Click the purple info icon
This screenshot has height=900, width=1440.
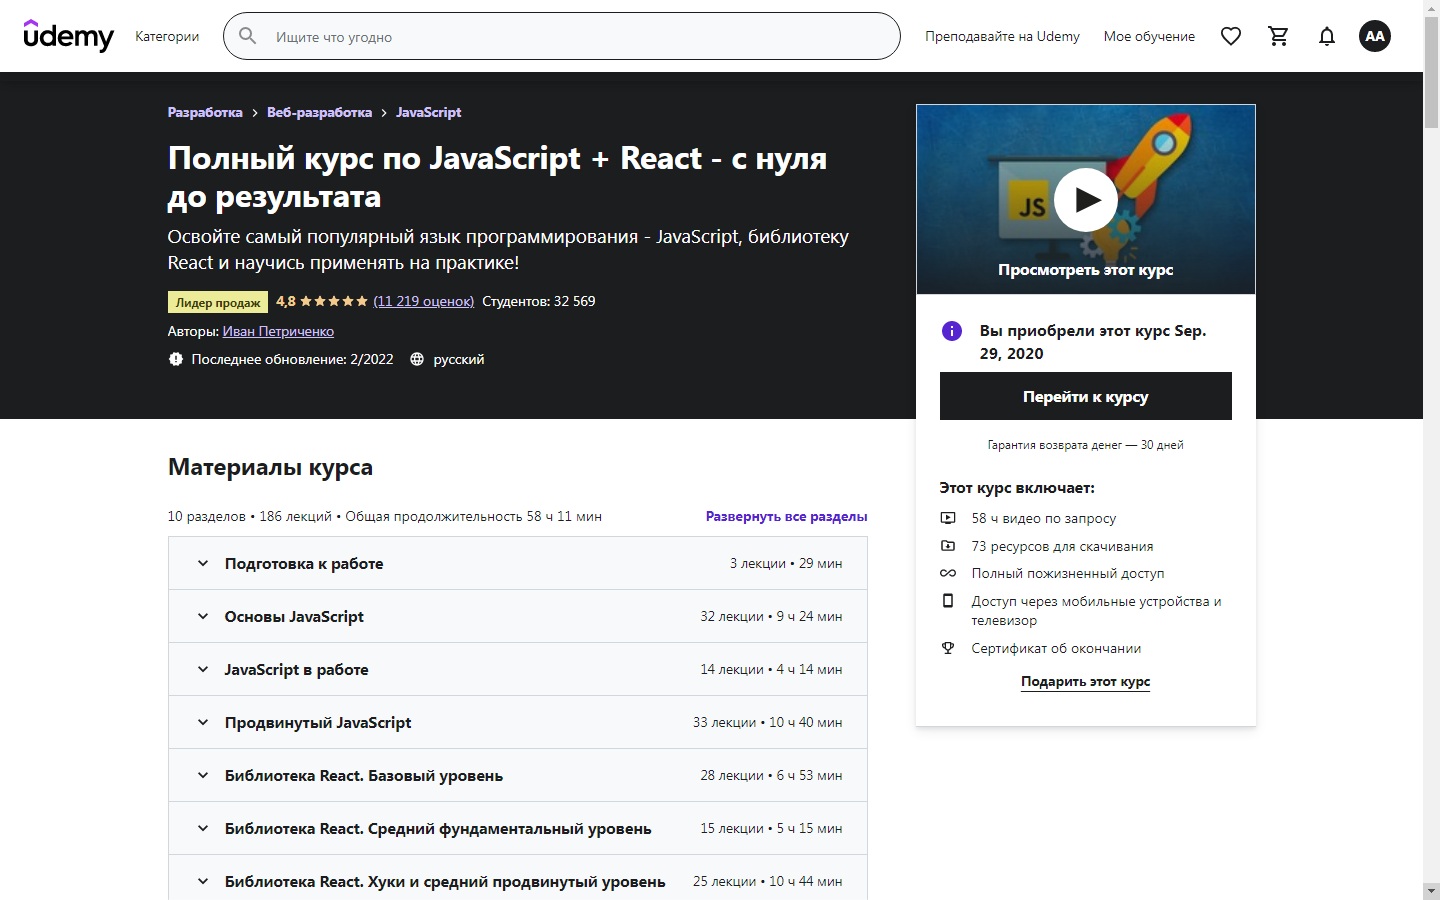point(952,331)
